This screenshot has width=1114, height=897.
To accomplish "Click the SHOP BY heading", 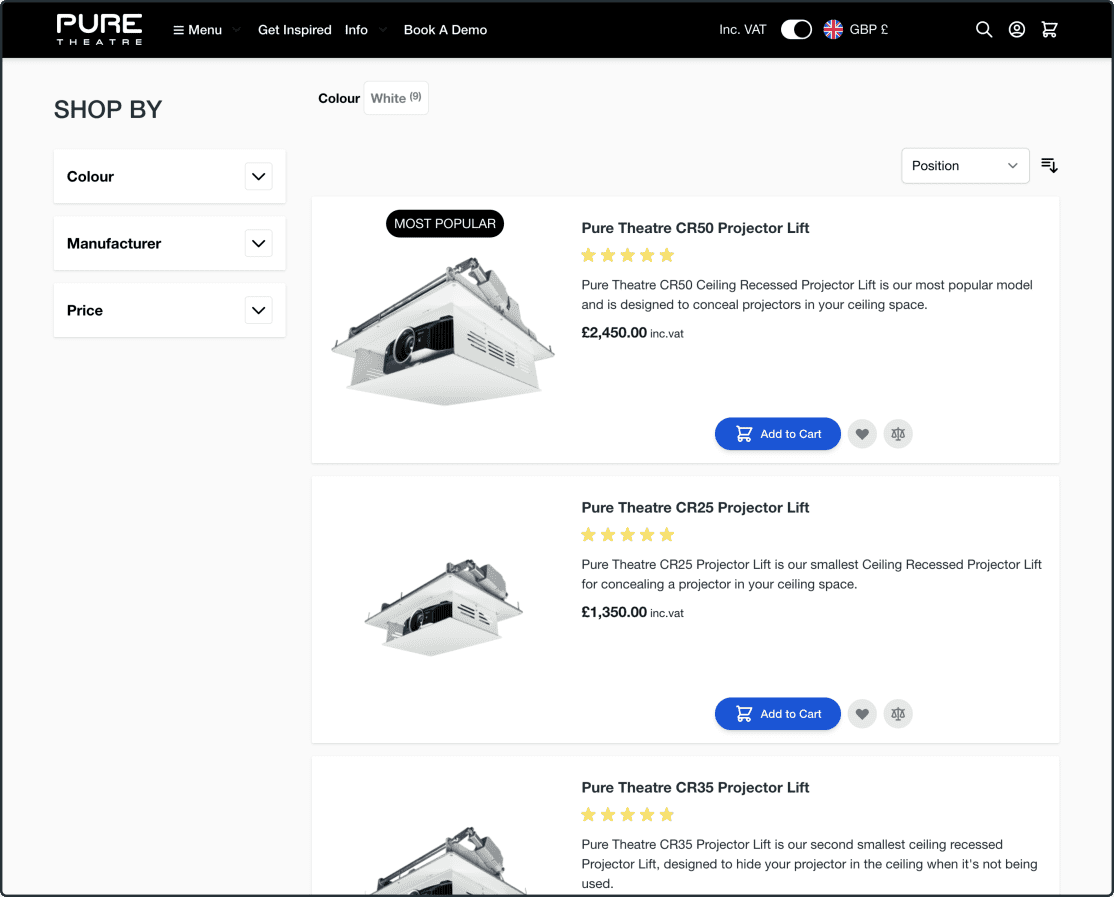I will click(x=108, y=109).
